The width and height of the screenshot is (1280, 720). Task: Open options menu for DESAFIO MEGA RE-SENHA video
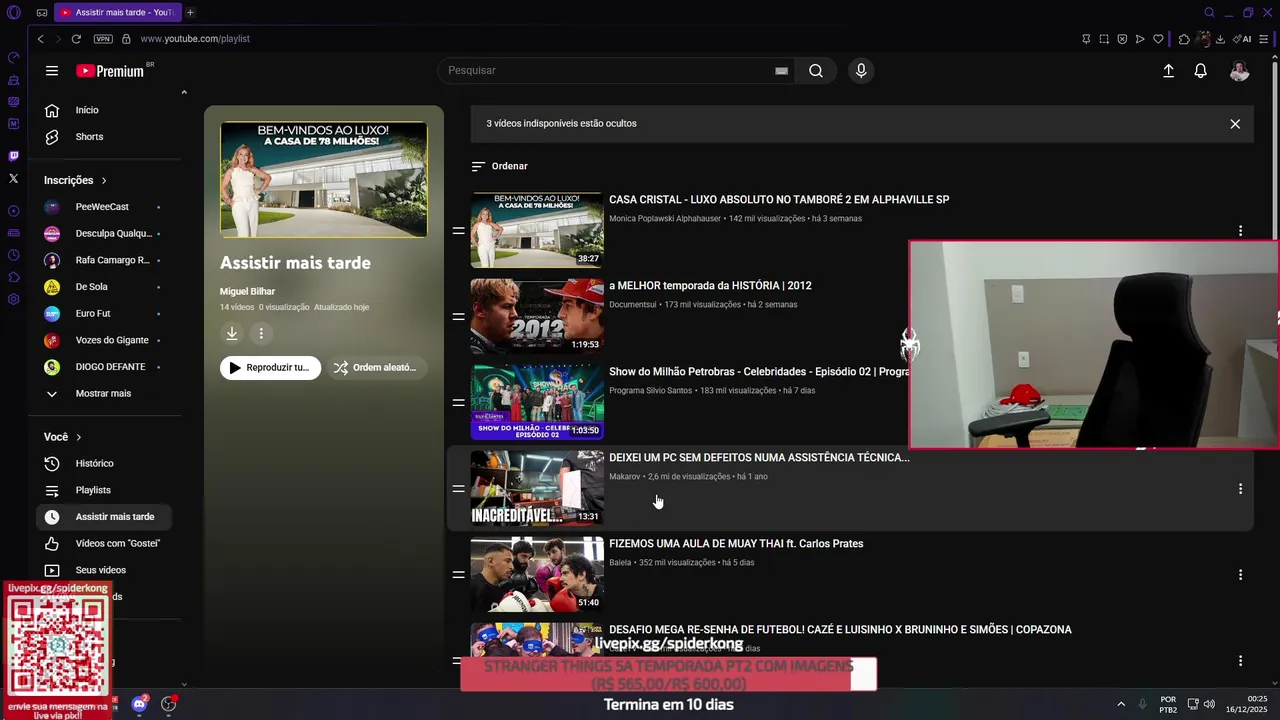coord(1240,661)
